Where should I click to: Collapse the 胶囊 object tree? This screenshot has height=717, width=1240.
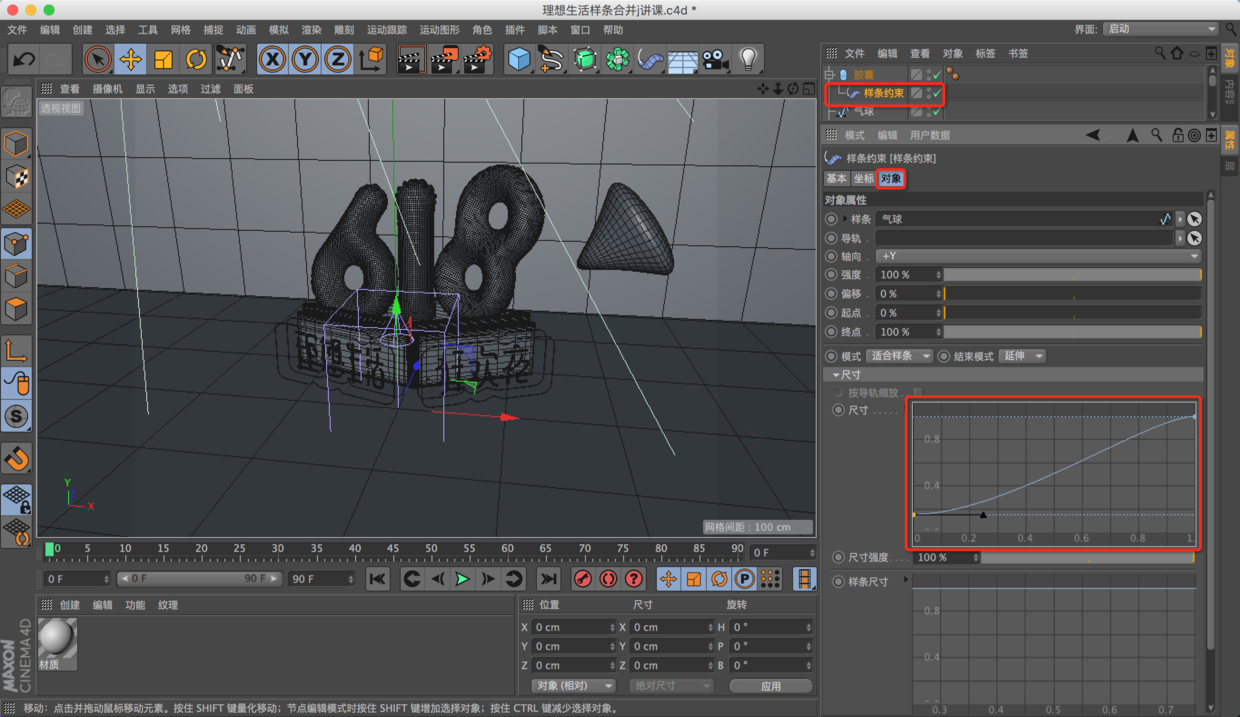(x=829, y=74)
